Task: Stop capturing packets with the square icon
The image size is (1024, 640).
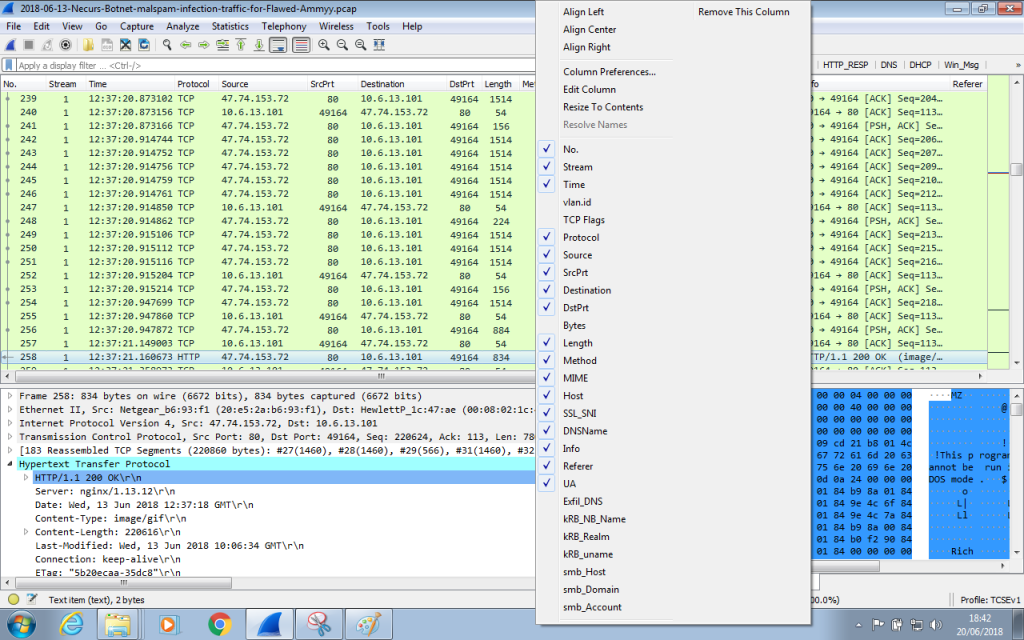Action: click(x=29, y=45)
